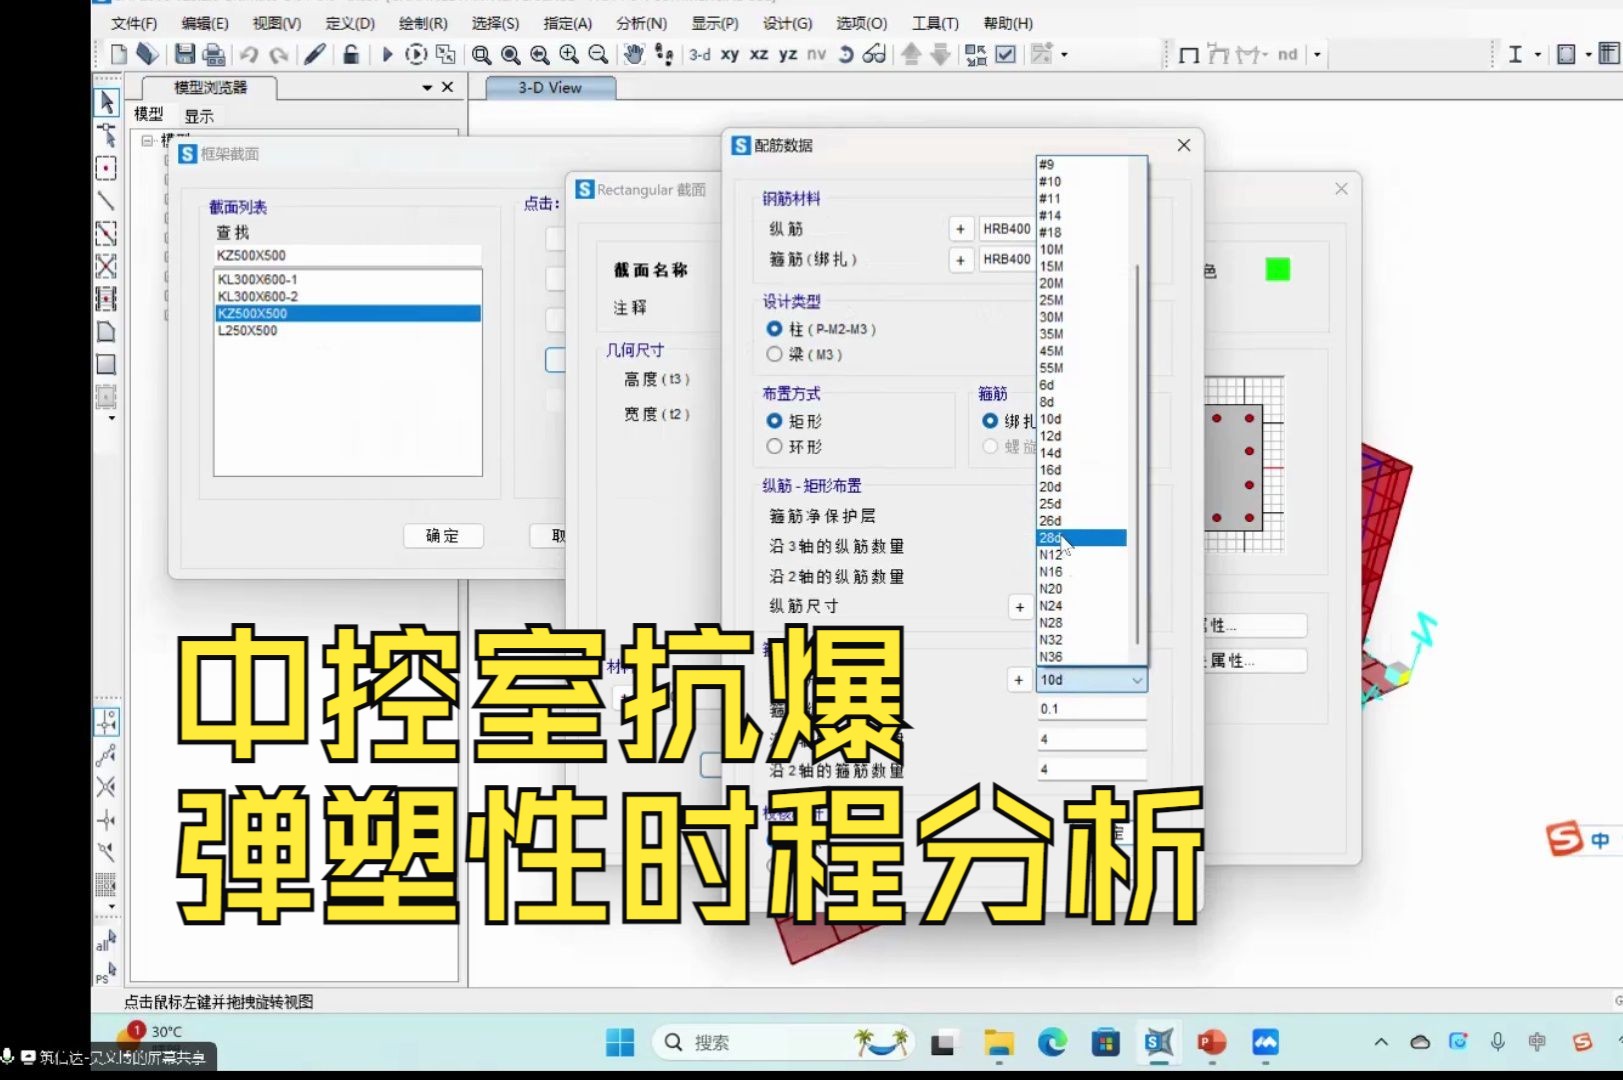Open the 分析(N) menu
1623x1080 pixels.
(x=642, y=23)
